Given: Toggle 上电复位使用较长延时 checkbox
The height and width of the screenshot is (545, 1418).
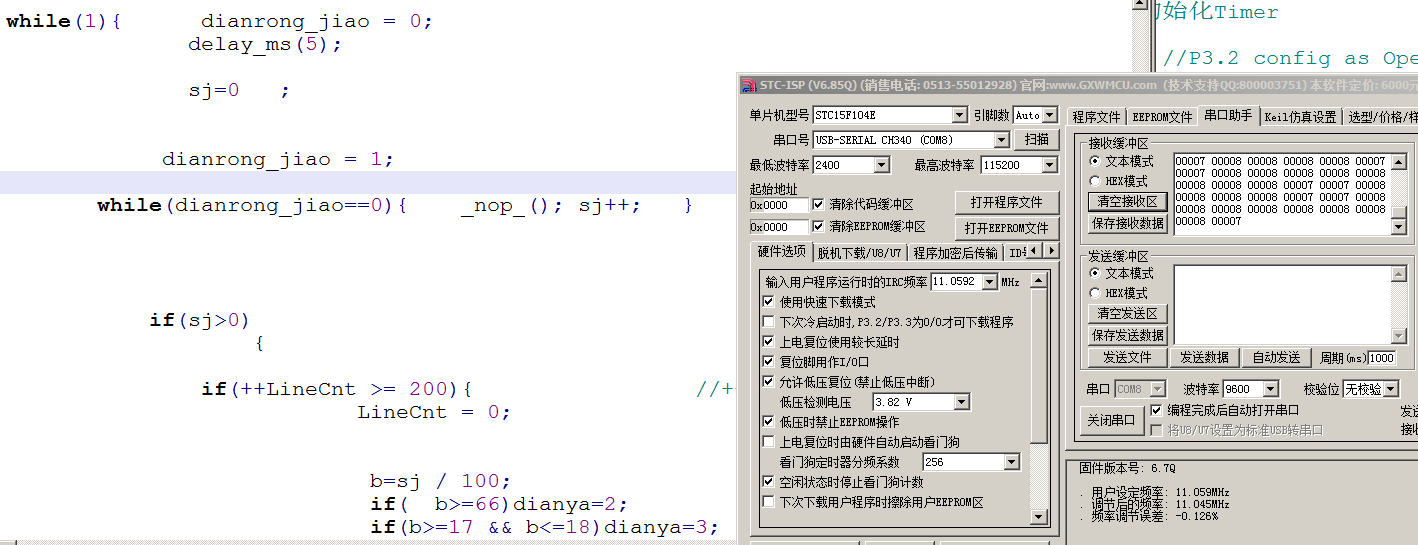Looking at the screenshot, I should point(769,342).
